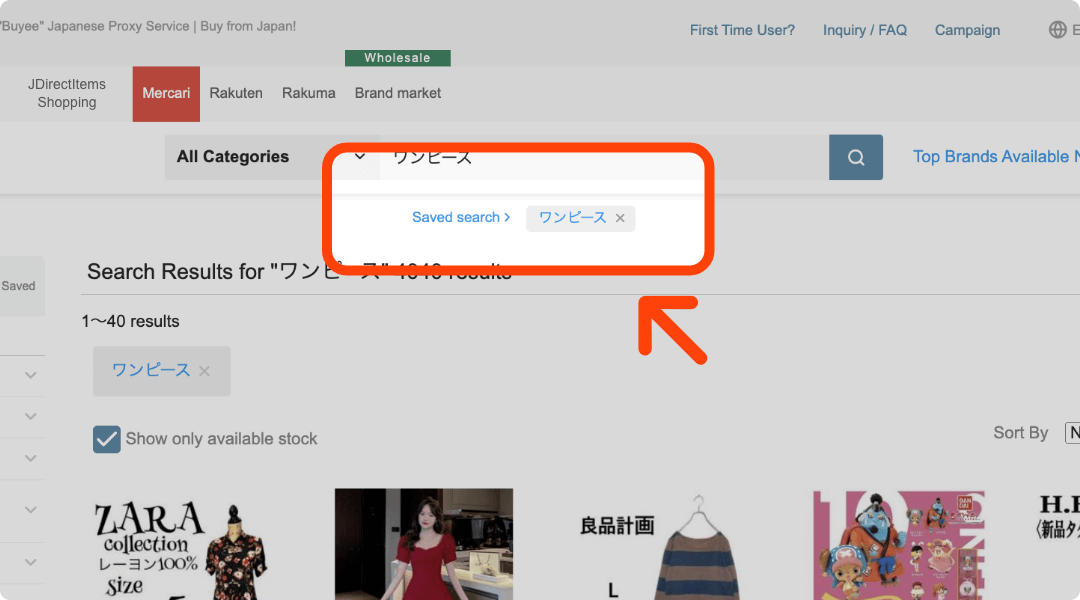Screen dimensions: 1080x600
Task: Open the One Piece figures listing
Action: coord(899,545)
